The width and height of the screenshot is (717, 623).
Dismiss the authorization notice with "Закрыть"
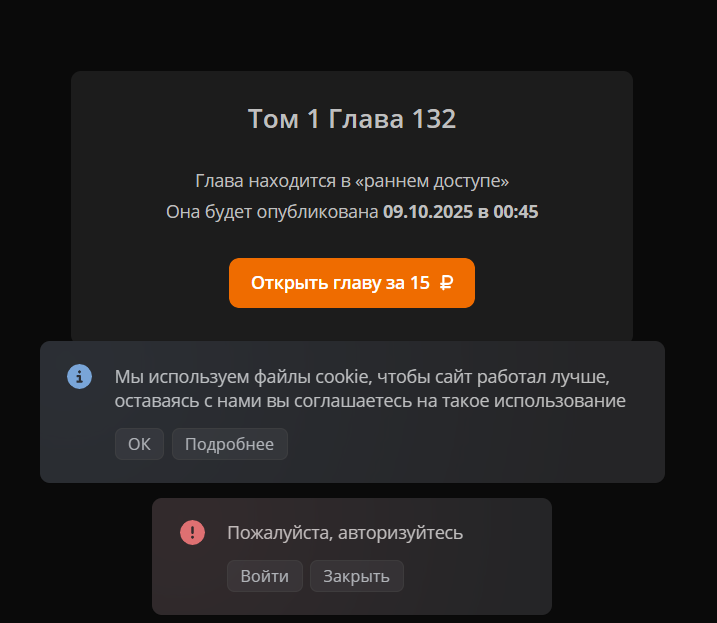[x=357, y=576]
